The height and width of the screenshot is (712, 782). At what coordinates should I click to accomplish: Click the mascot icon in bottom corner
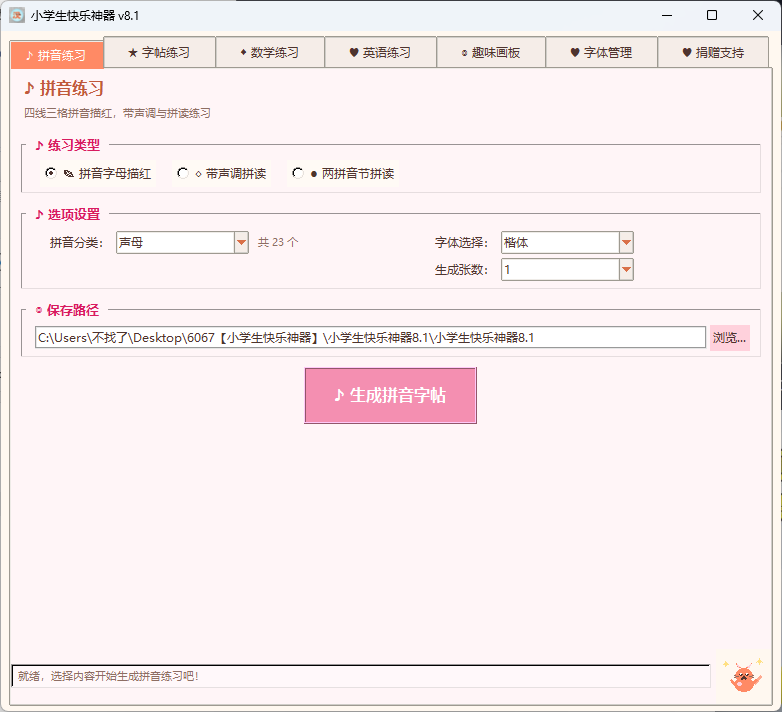click(743, 676)
